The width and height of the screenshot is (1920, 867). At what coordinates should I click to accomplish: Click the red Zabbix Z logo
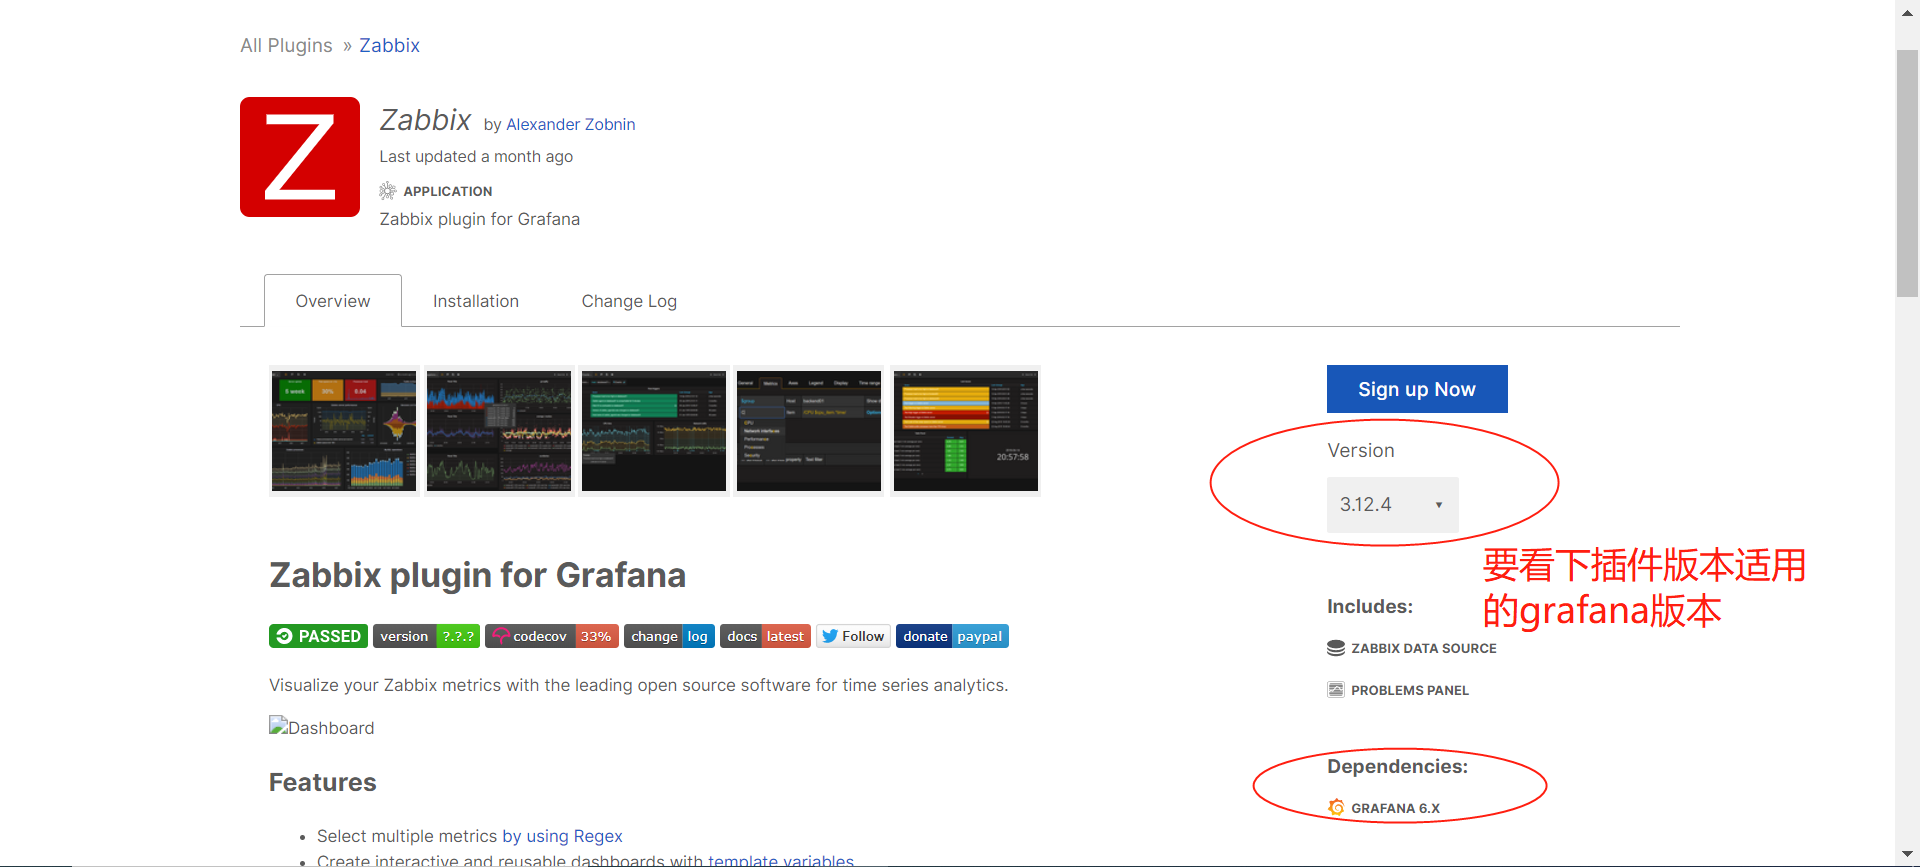pos(300,157)
